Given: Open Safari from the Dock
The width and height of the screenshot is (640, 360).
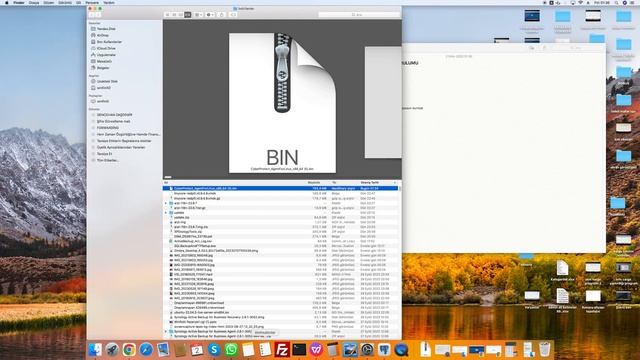Looking at the screenshot, I should (146, 350).
